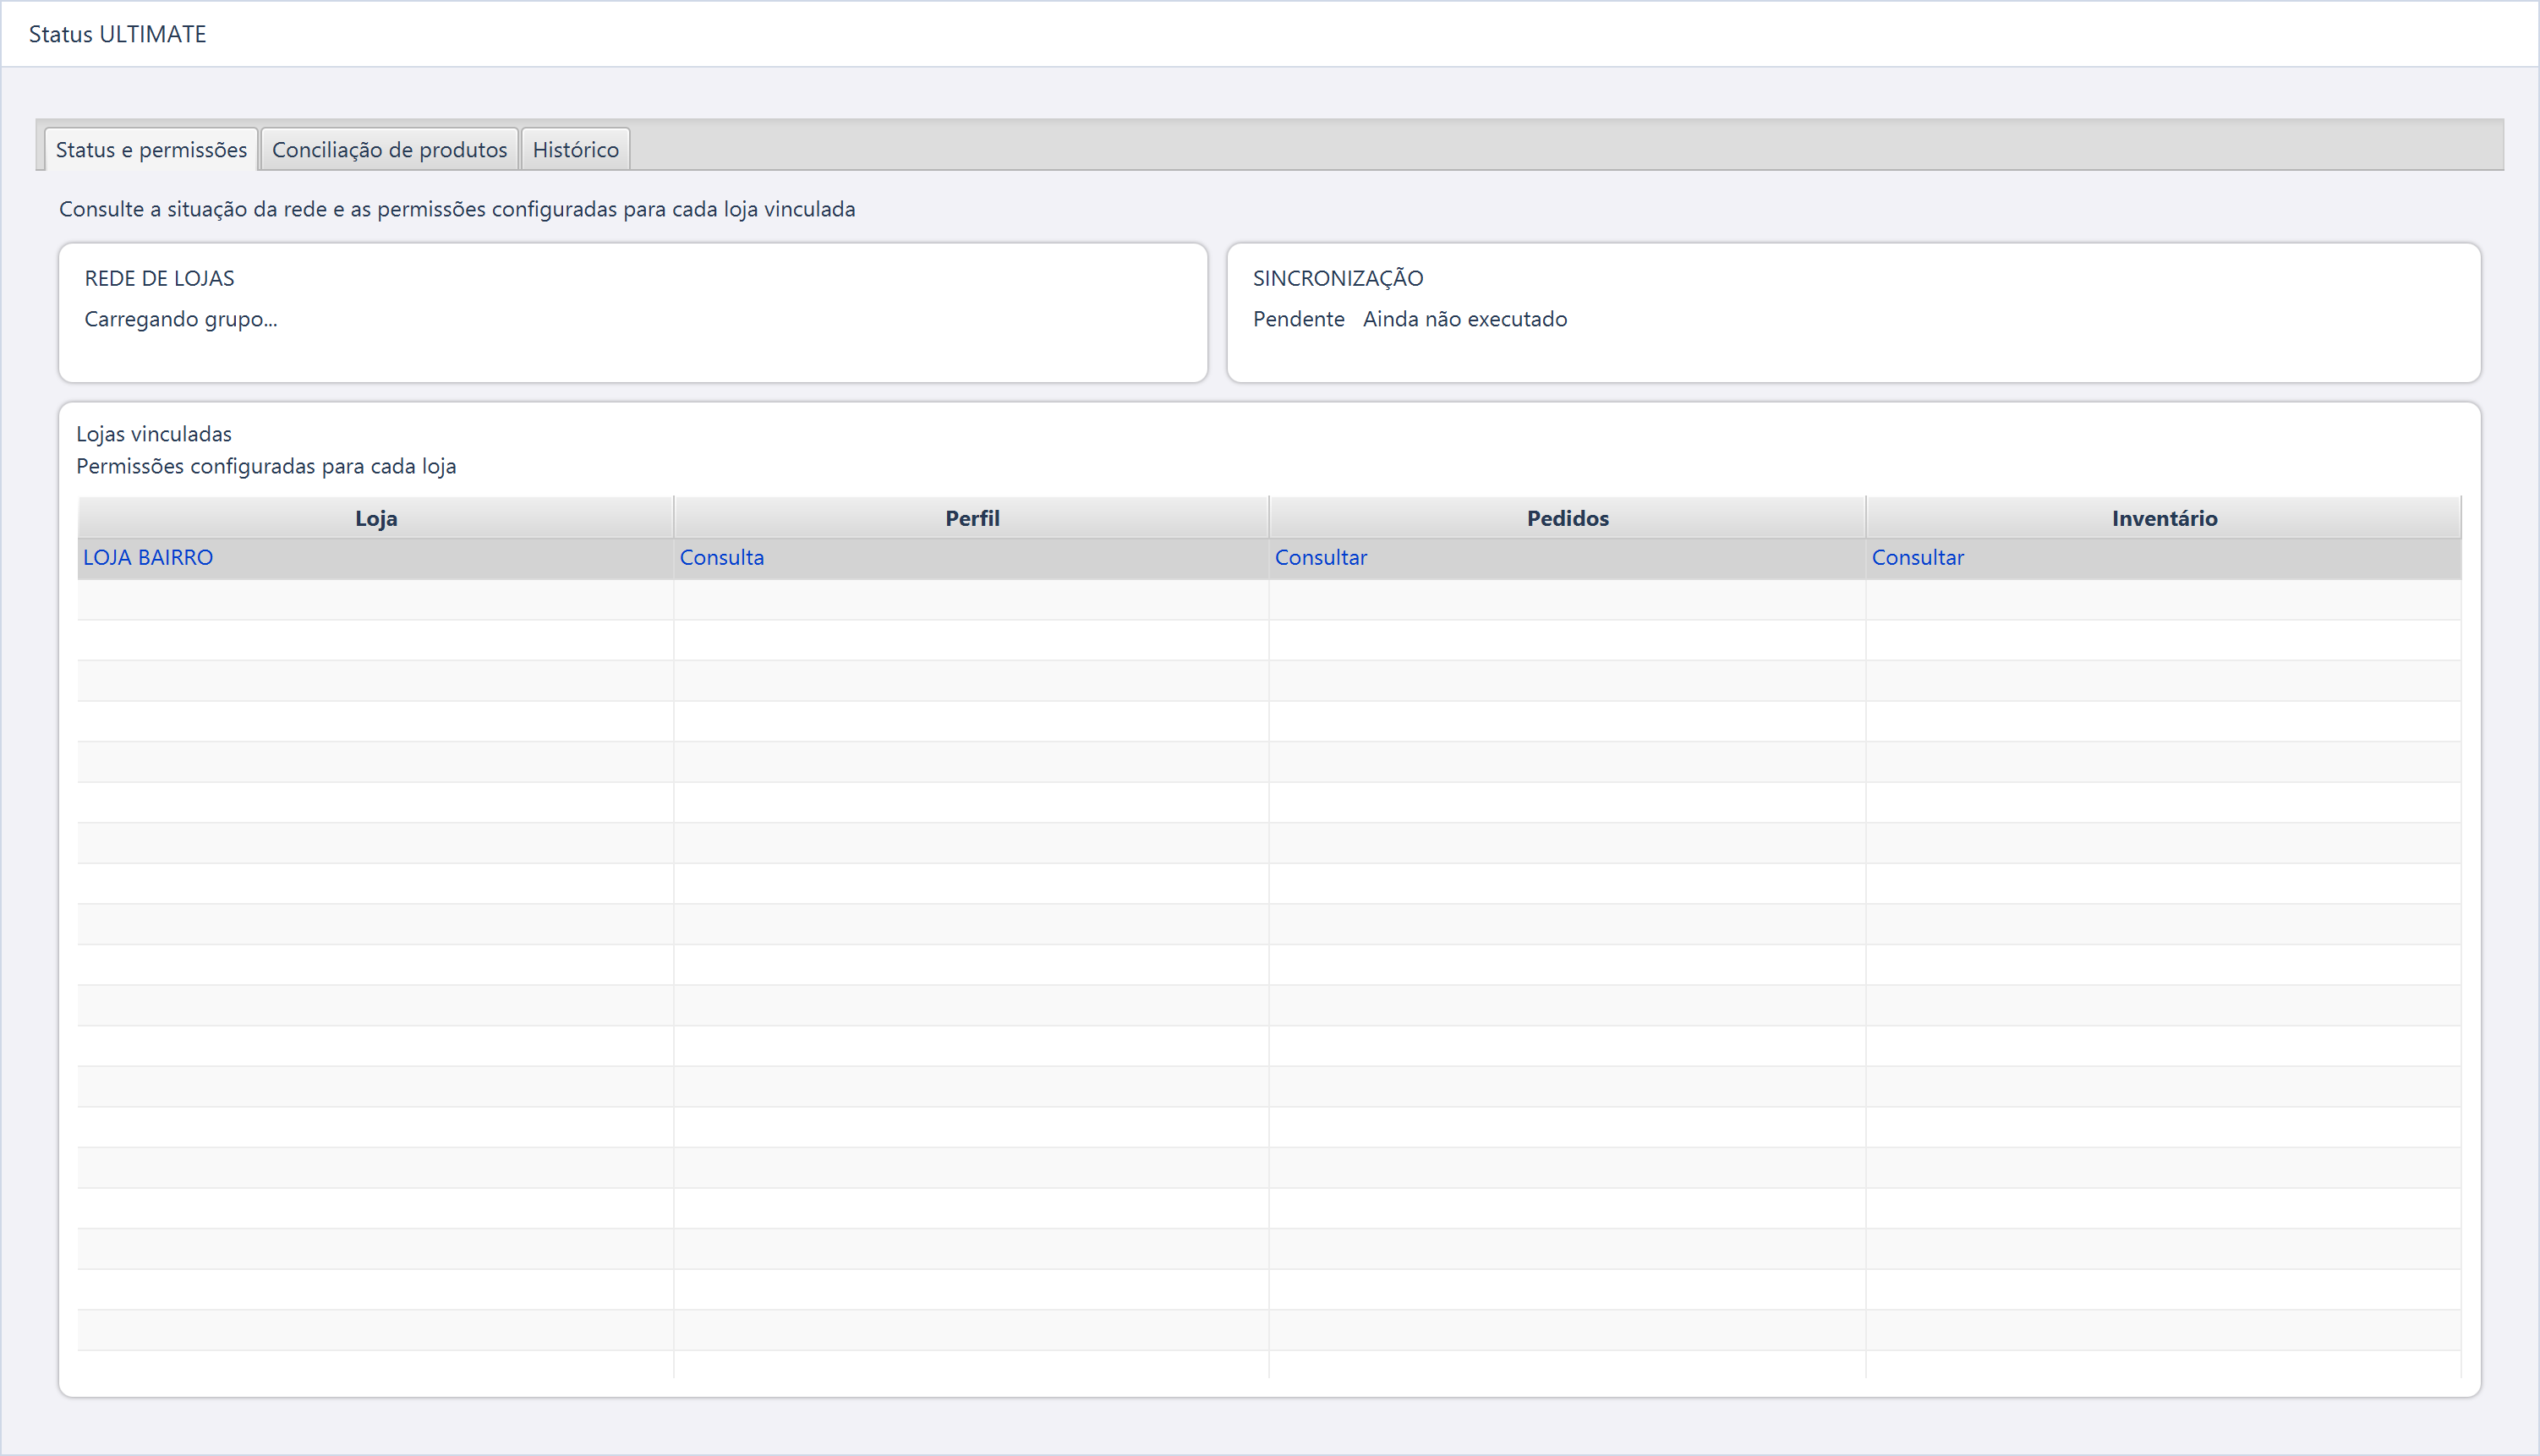Click the Ainda não executado text

[1465, 319]
